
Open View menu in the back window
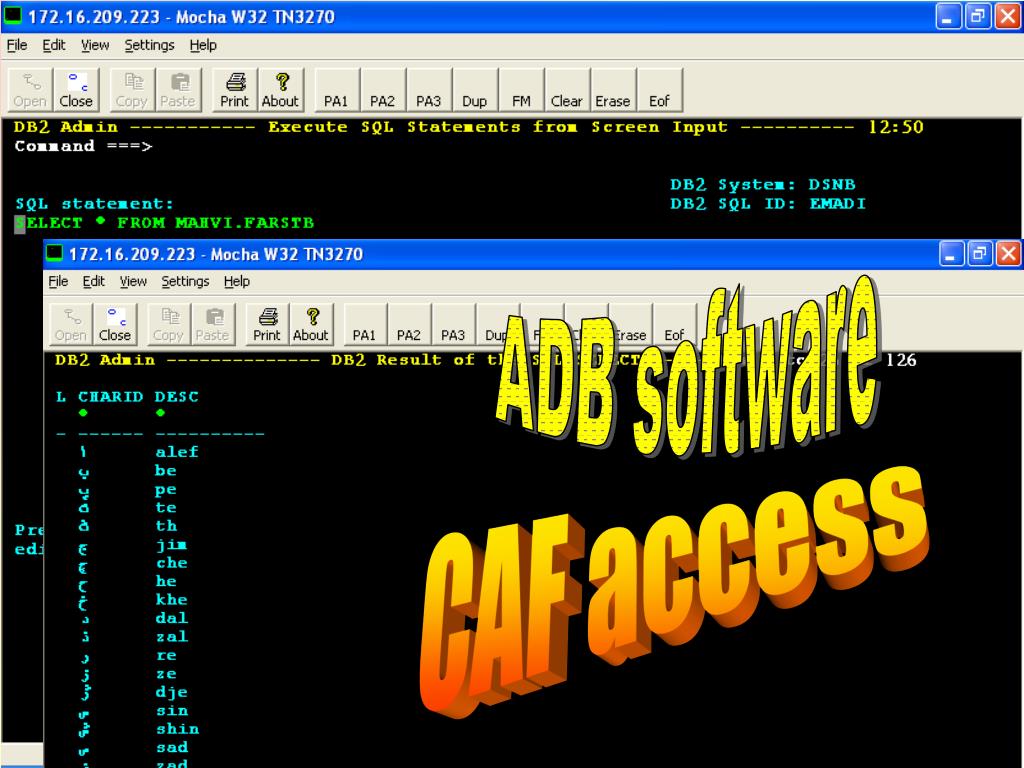tap(95, 45)
